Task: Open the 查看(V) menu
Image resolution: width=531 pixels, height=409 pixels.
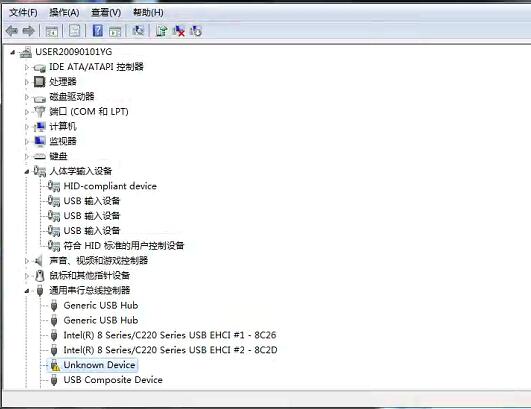Action: coord(106,13)
